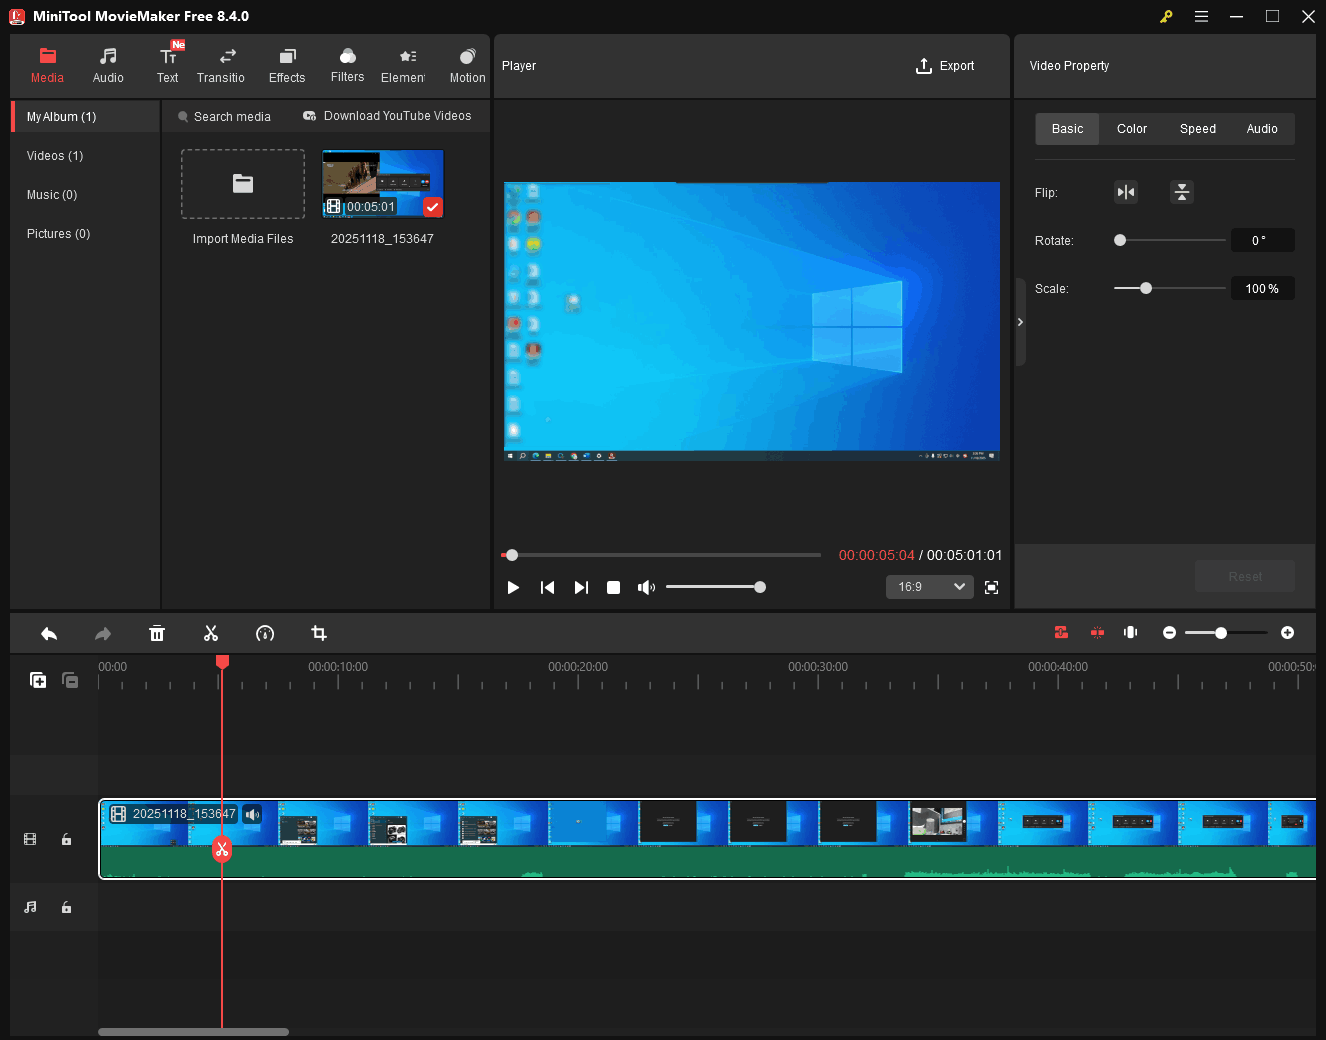
Task: Select the Crop tool above the timeline
Action: click(x=318, y=633)
